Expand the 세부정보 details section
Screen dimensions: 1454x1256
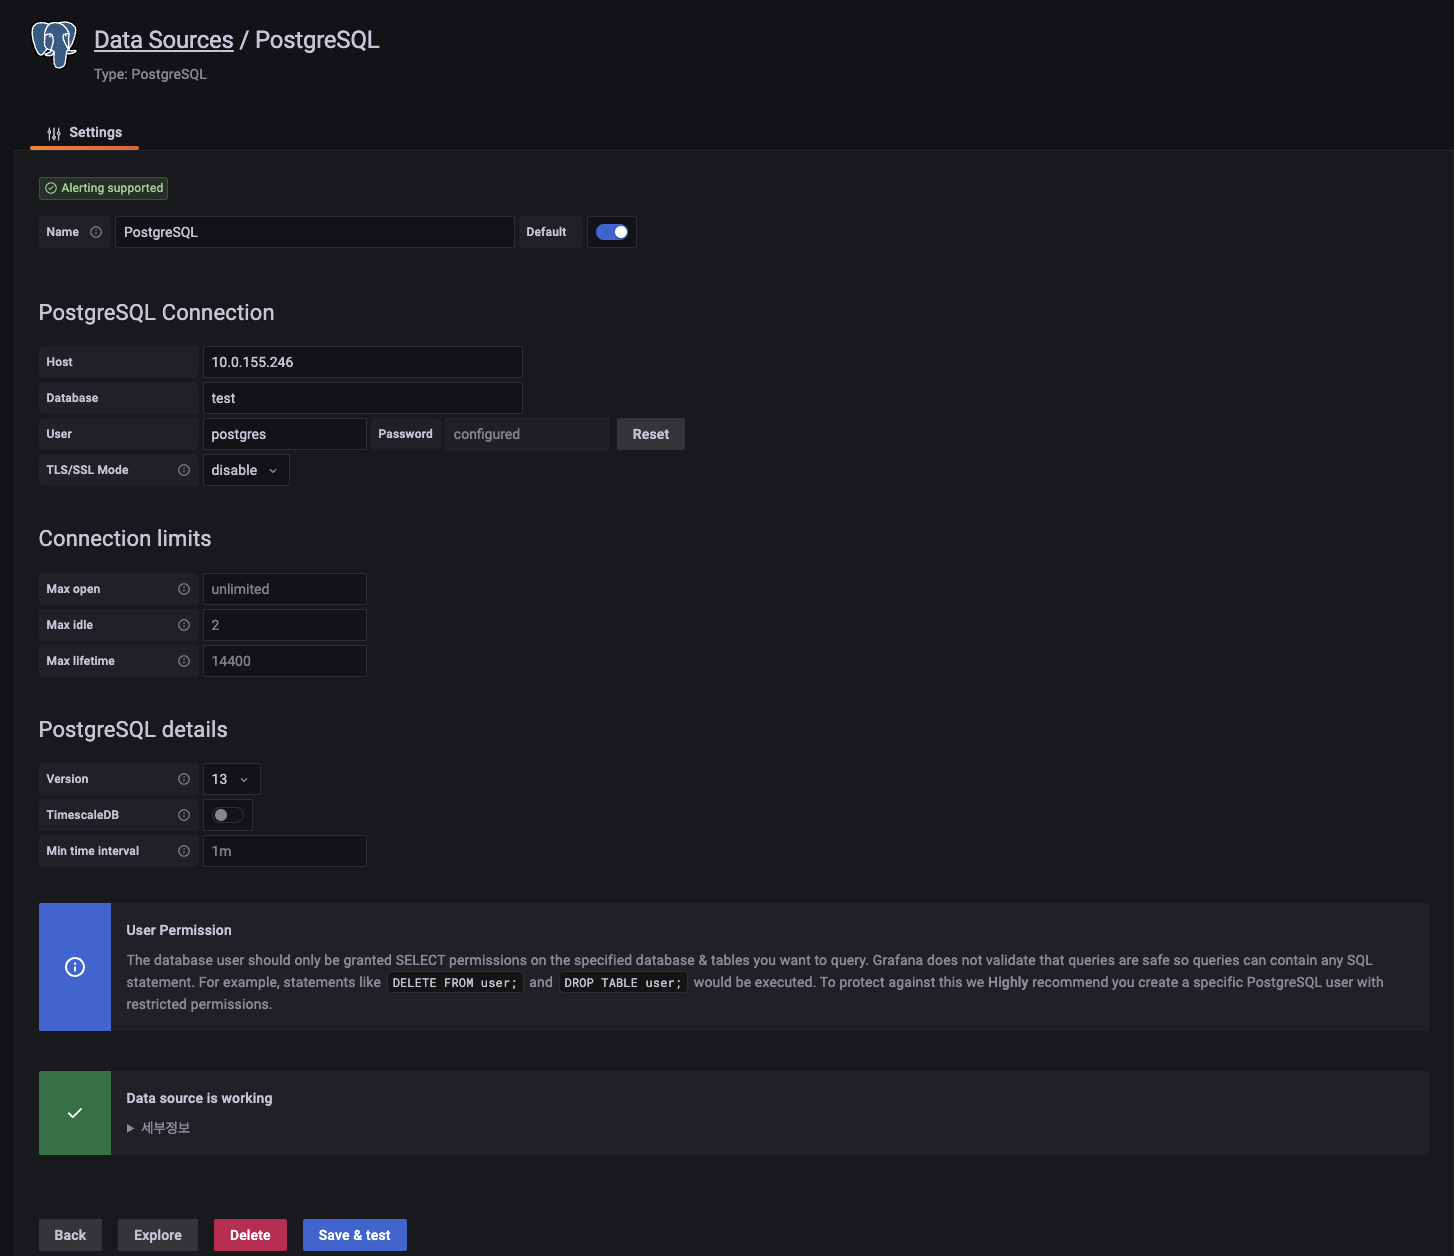(x=158, y=1128)
